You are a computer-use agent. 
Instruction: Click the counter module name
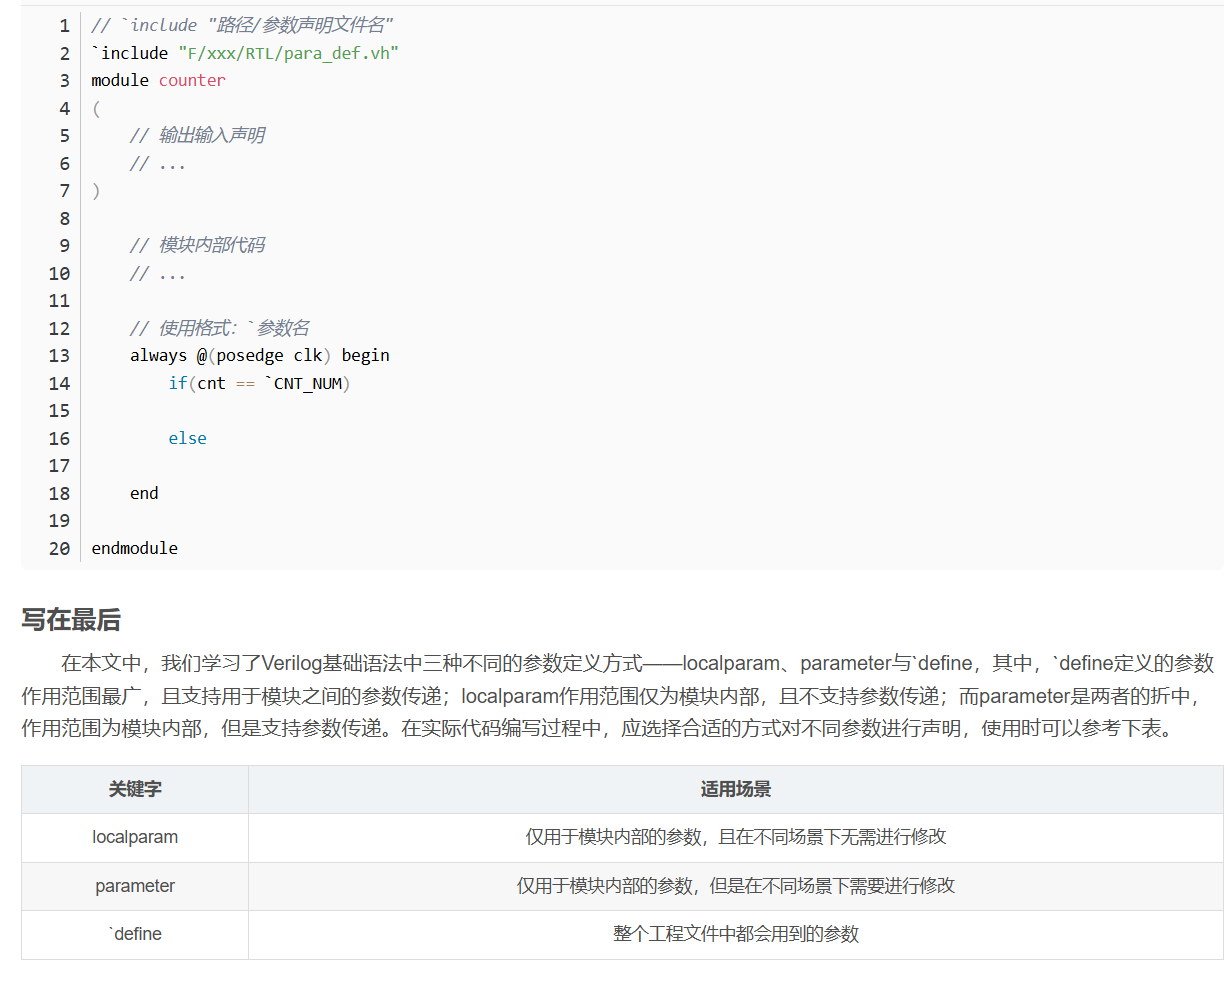click(x=191, y=80)
